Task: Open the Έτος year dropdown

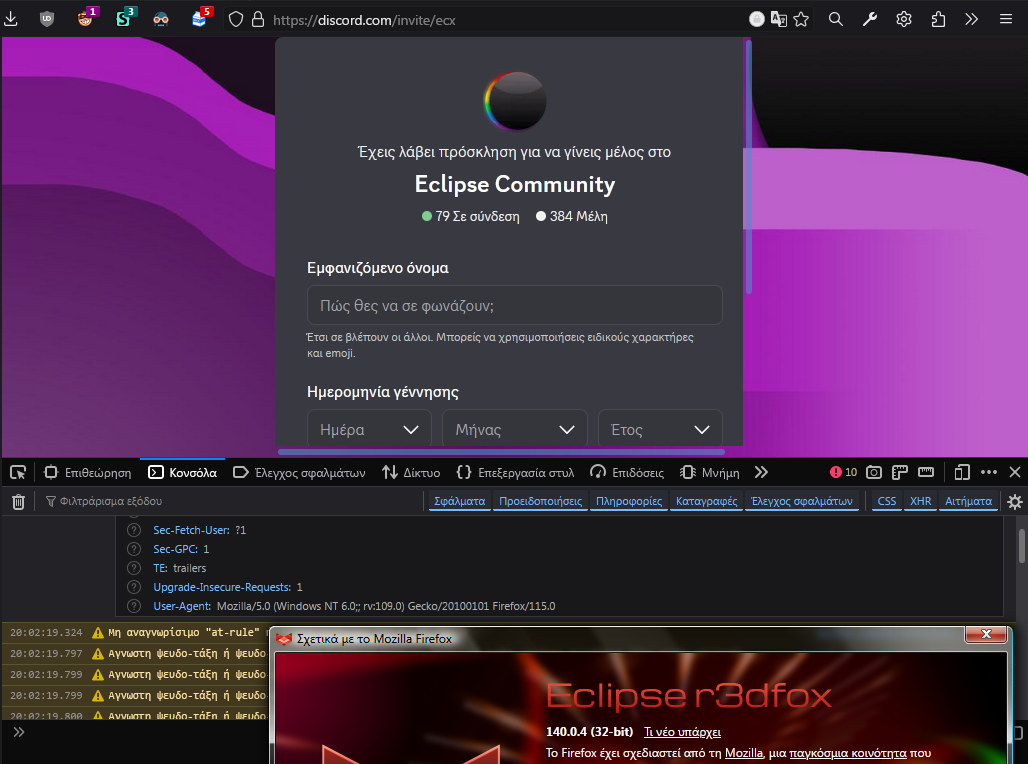Action: coord(660,430)
